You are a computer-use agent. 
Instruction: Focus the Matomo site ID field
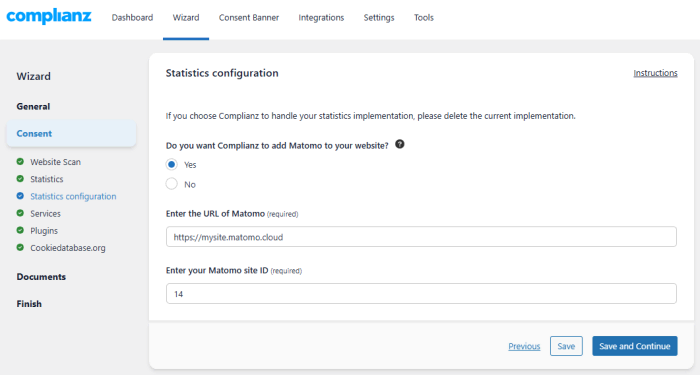(421, 293)
